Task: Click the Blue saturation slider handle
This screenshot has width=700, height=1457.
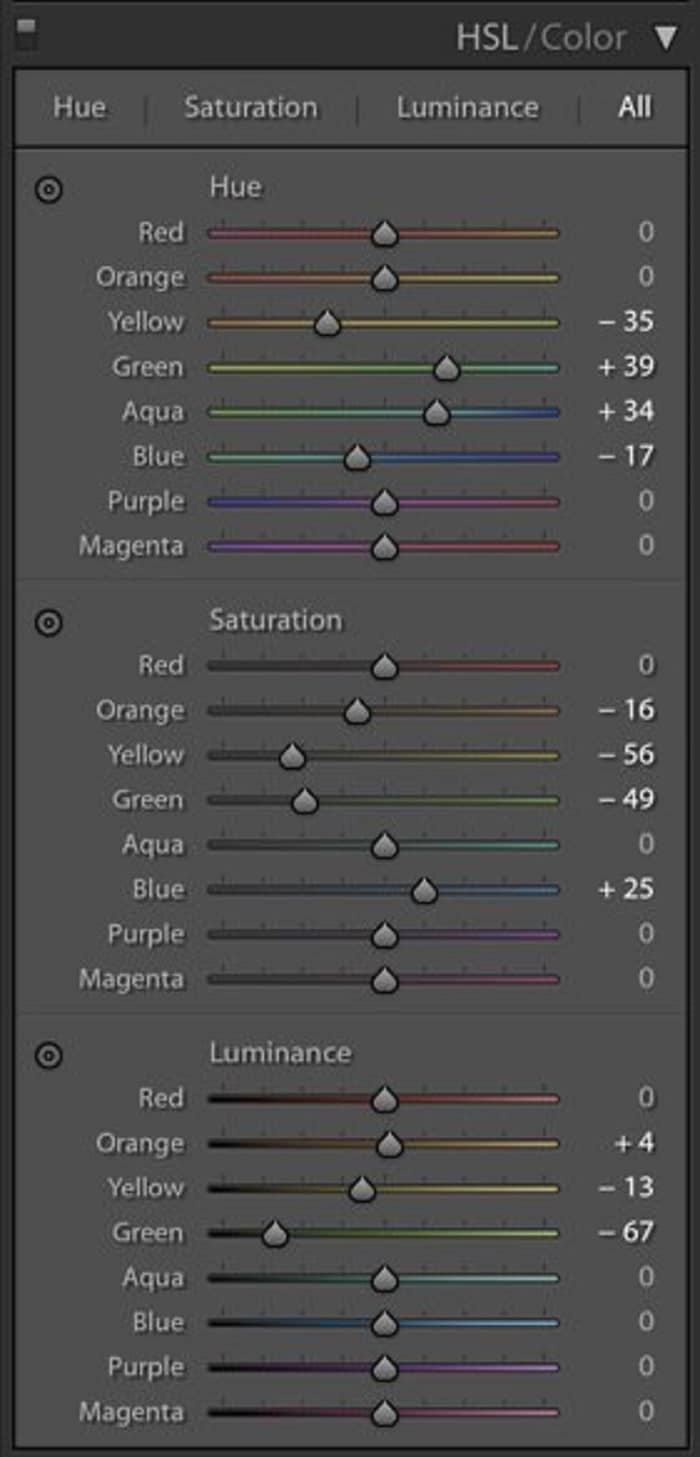Action: tap(424, 890)
